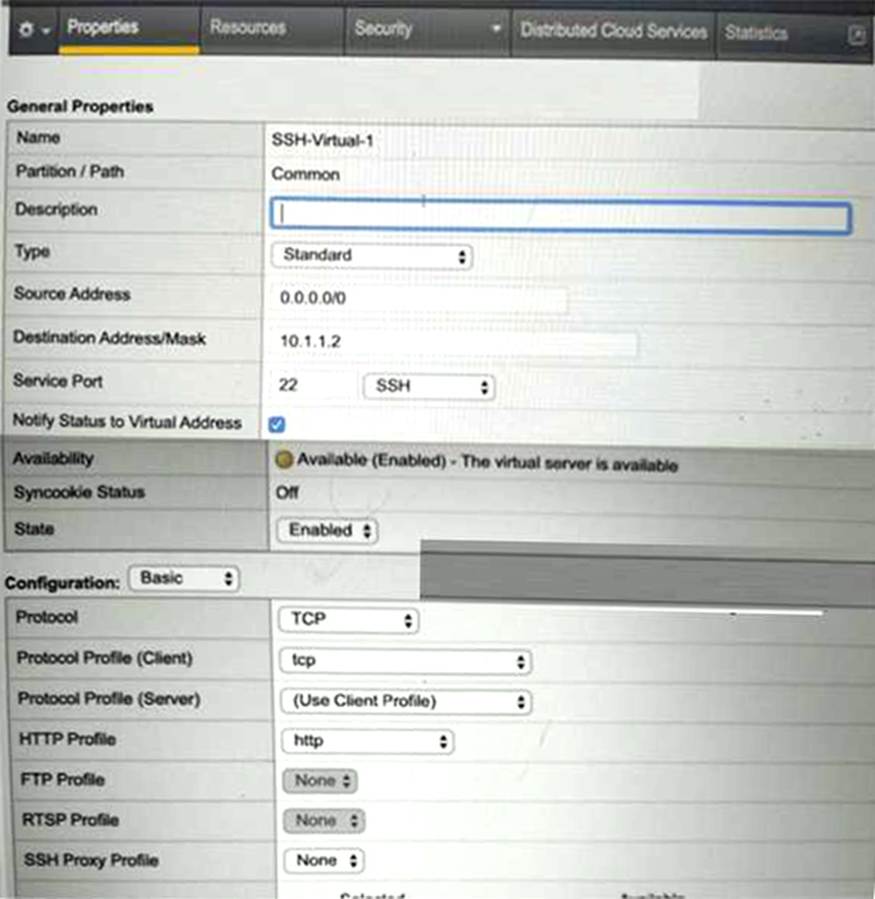Viewport: 875px width, 899px height.
Task: Open Protocol Profile (Client) tcp dropdown
Action: pyautogui.click(x=404, y=661)
